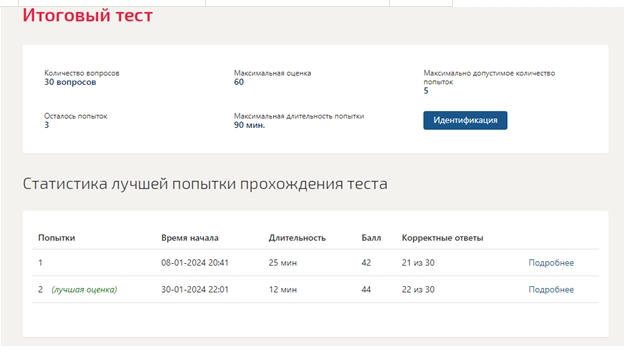Click the 30 вопросов value

click(70, 82)
